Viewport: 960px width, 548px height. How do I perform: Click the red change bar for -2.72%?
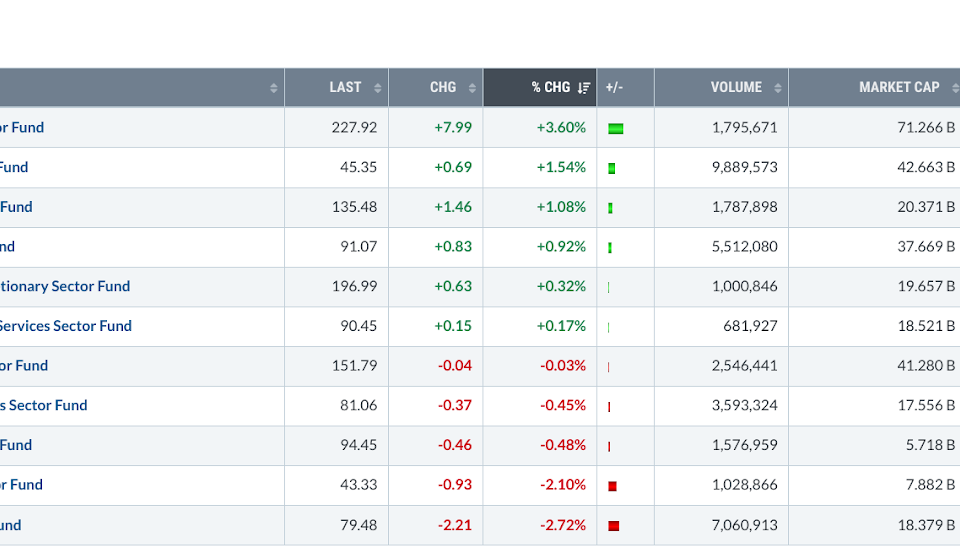pyautogui.click(x=614, y=526)
